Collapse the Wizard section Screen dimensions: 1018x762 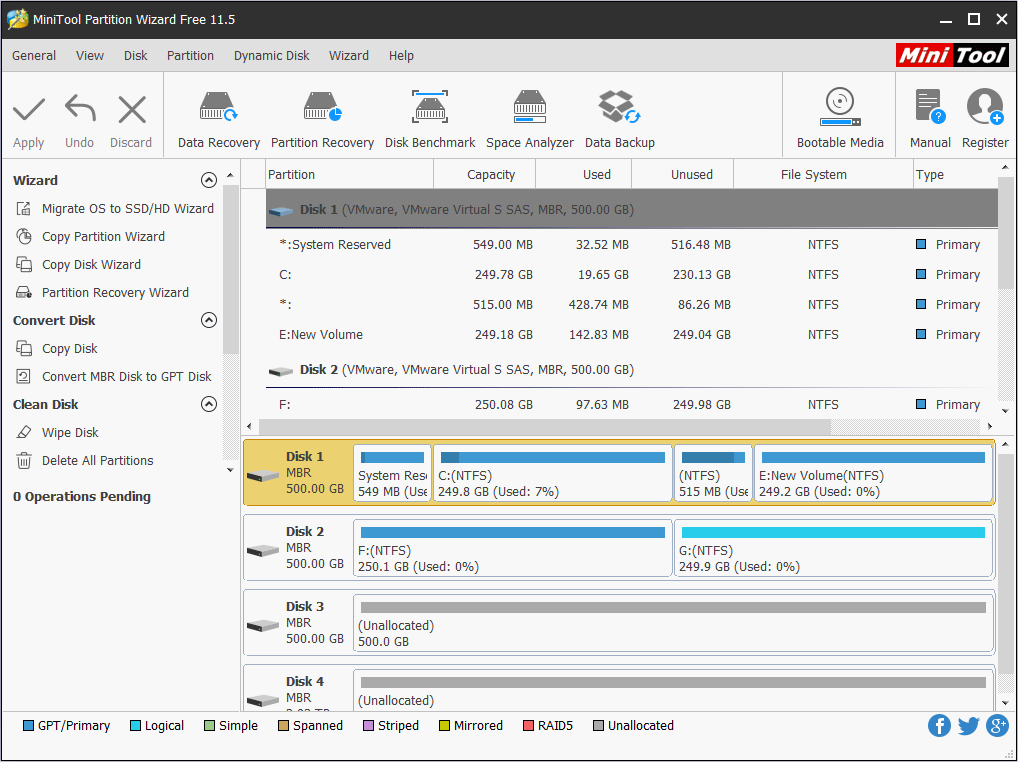(x=208, y=180)
